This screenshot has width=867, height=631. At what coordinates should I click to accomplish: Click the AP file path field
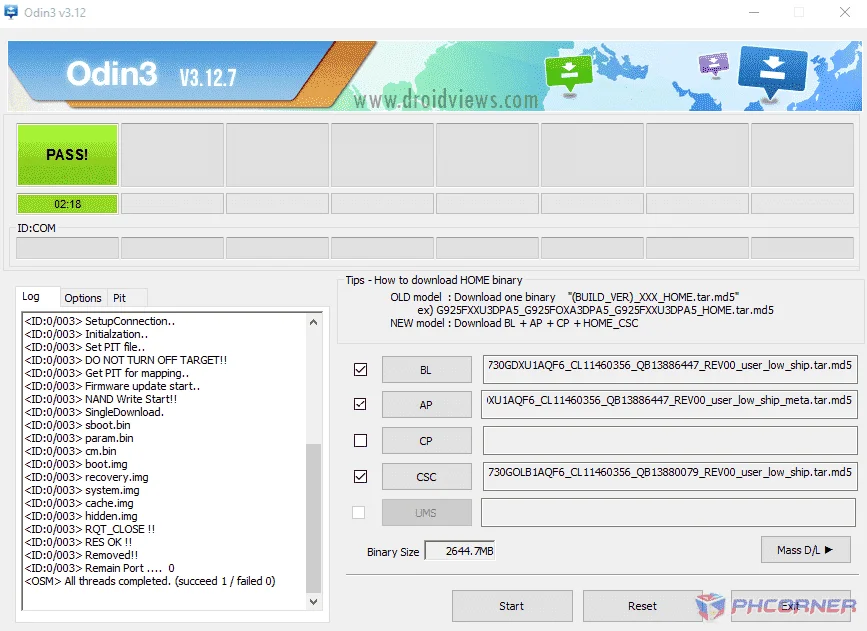point(670,404)
